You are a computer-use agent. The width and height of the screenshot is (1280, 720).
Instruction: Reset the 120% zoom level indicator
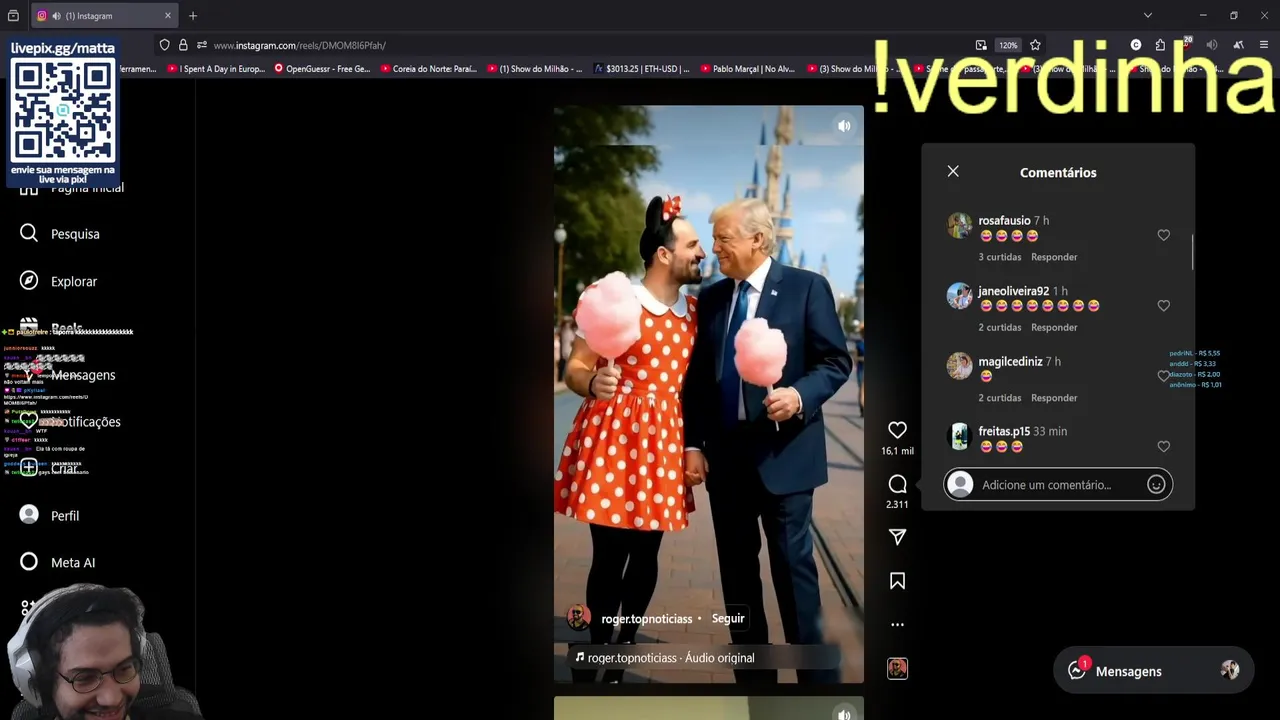coord(1008,45)
